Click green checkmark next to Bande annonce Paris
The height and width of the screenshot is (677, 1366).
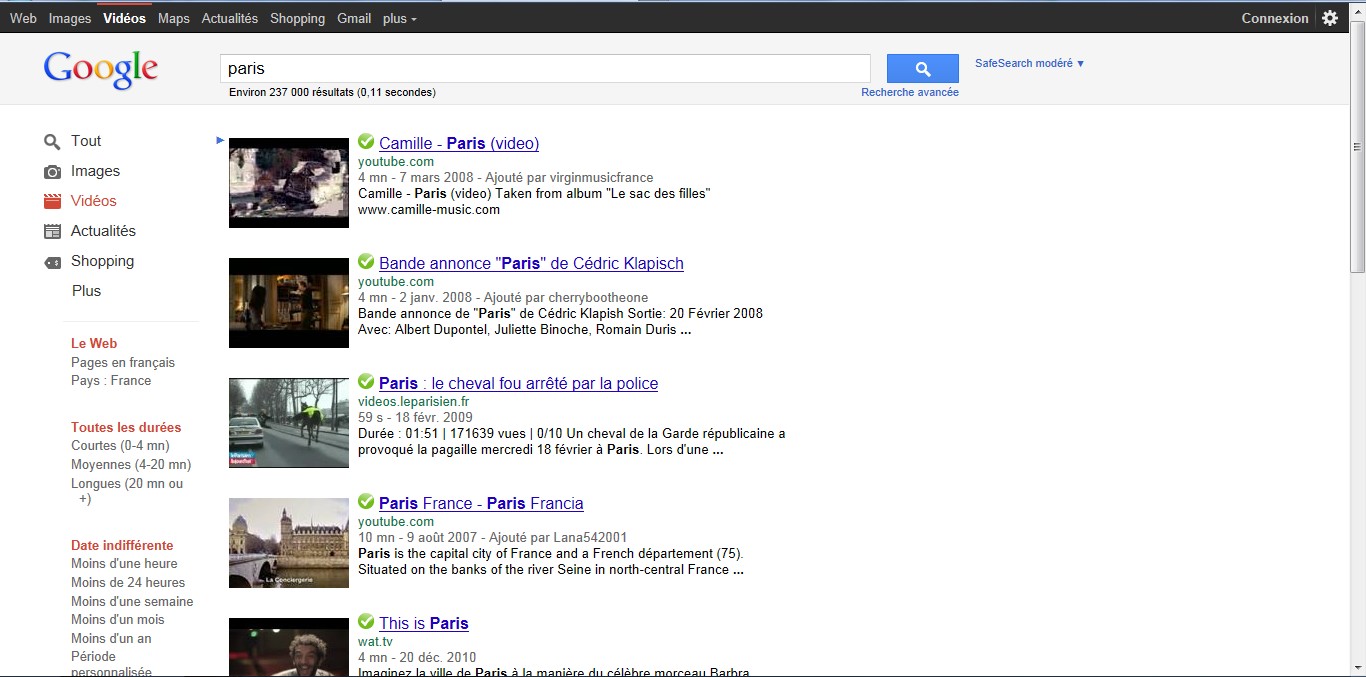[366, 262]
